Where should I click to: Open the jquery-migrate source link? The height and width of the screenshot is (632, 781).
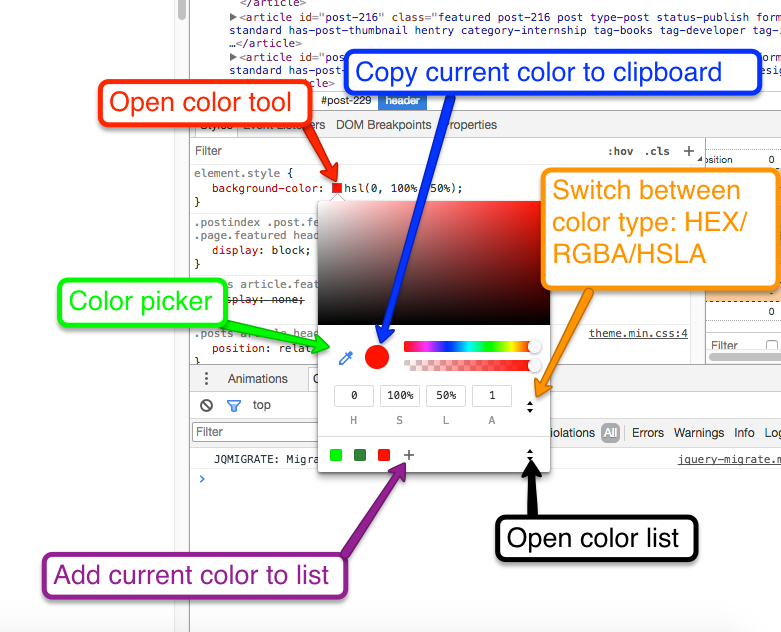tap(729, 459)
